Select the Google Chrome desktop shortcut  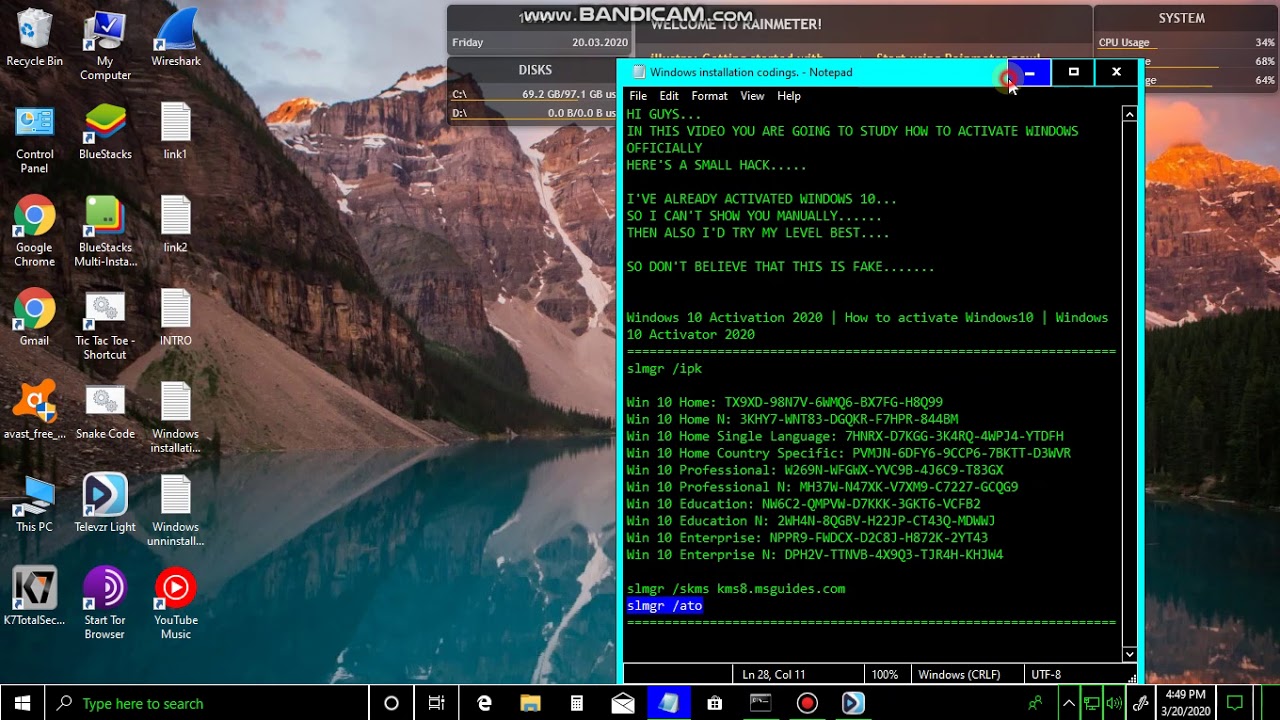[x=34, y=232]
